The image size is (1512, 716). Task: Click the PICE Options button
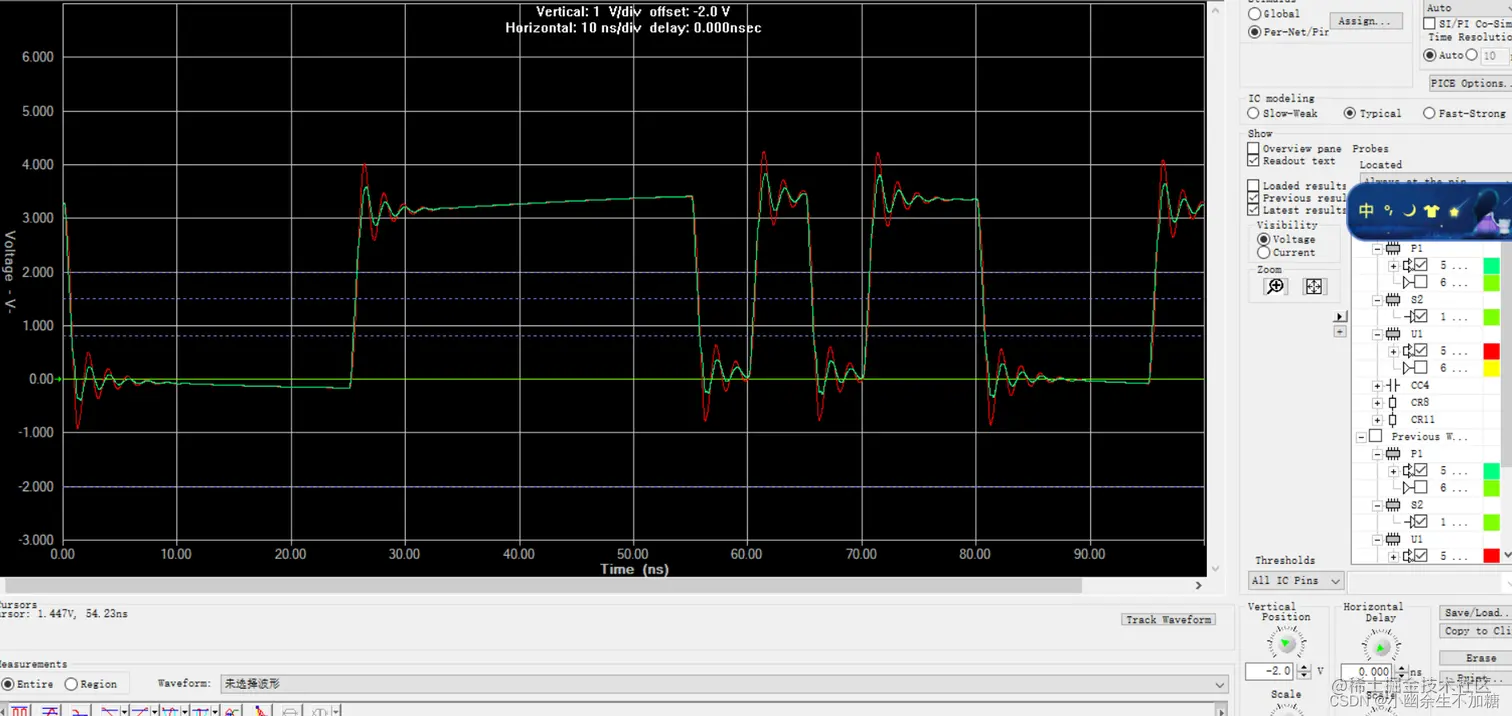pos(1470,83)
